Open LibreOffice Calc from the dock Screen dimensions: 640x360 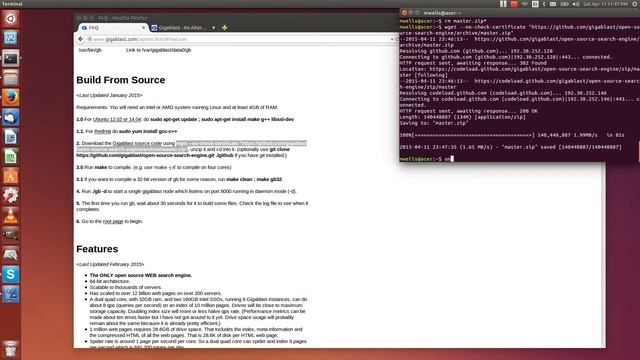tap(11, 157)
